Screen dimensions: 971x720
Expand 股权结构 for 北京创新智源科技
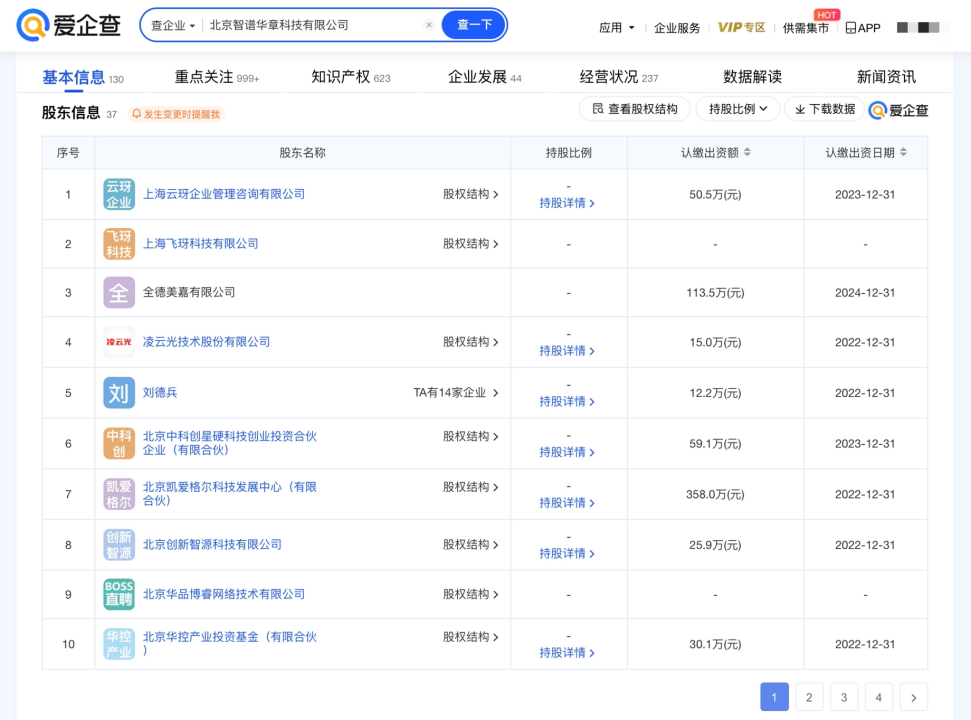(x=471, y=545)
